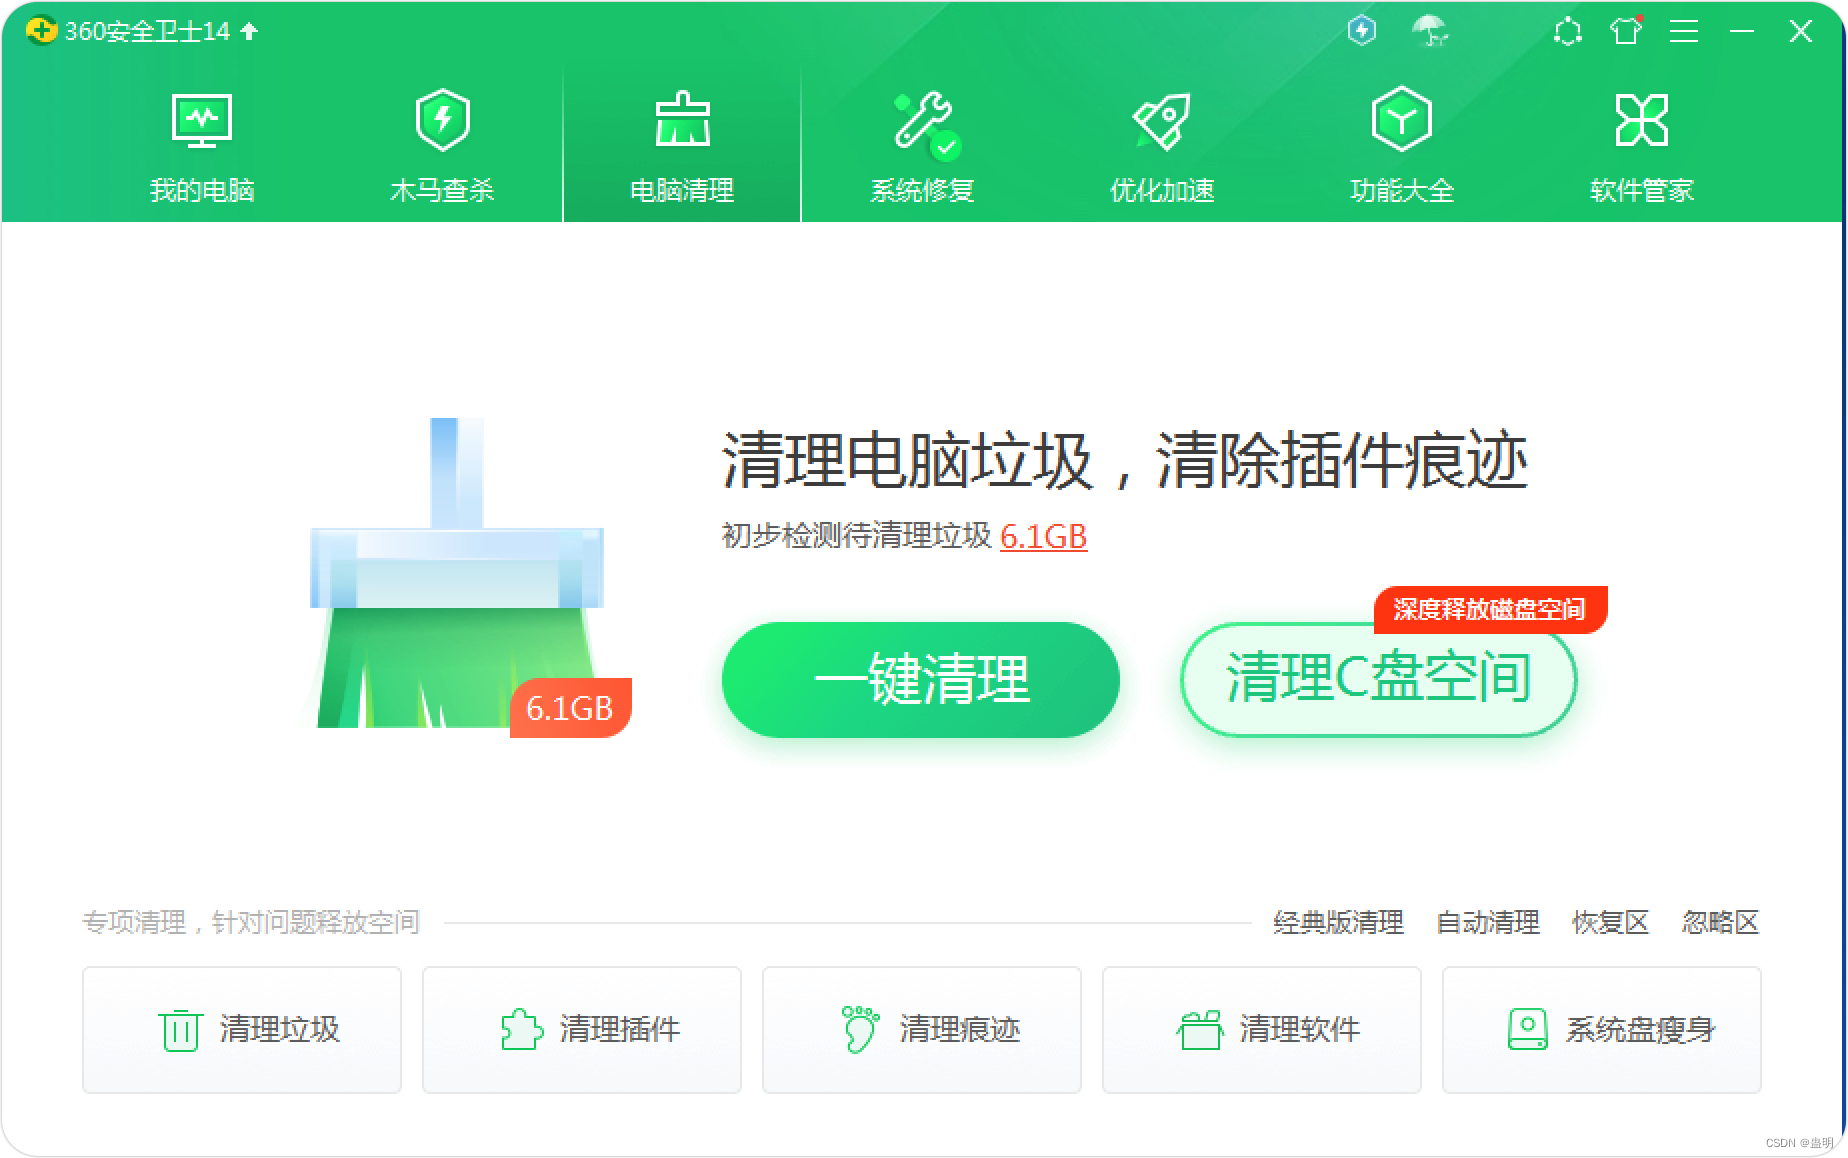Click the disk icon for 系统盘瘦身
Viewport: 1848px width, 1158px height.
coord(1525,1029)
